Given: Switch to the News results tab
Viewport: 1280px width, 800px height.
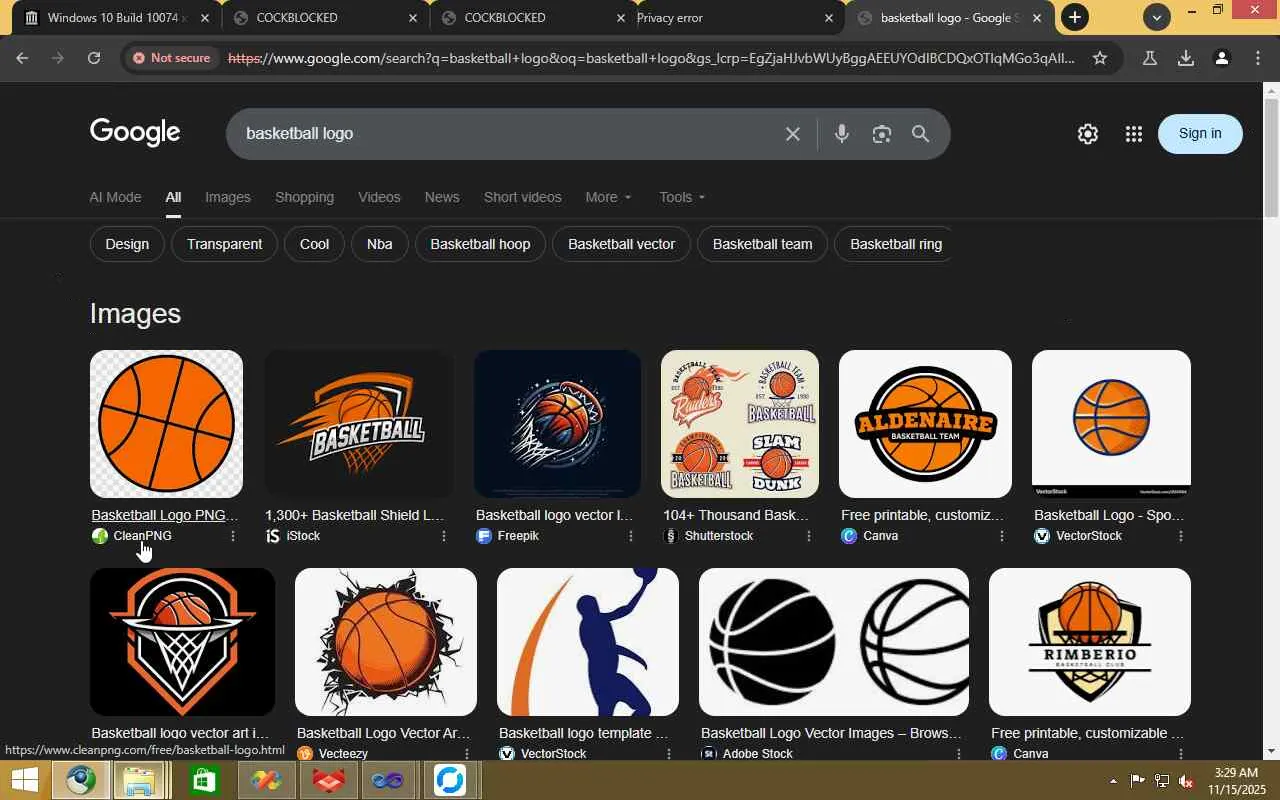Looking at the screenshot, I should pos(442,197).
